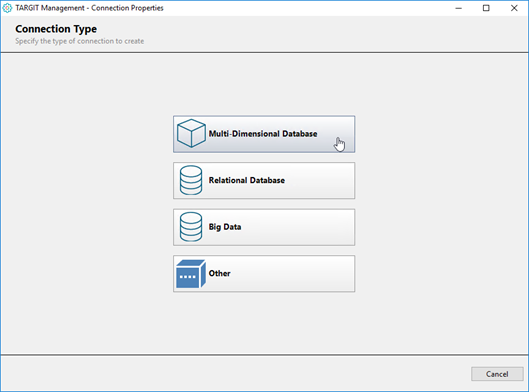The image size is (529, 392).
Task: Click the Connection Type heading text
Action: click(56, 29)
